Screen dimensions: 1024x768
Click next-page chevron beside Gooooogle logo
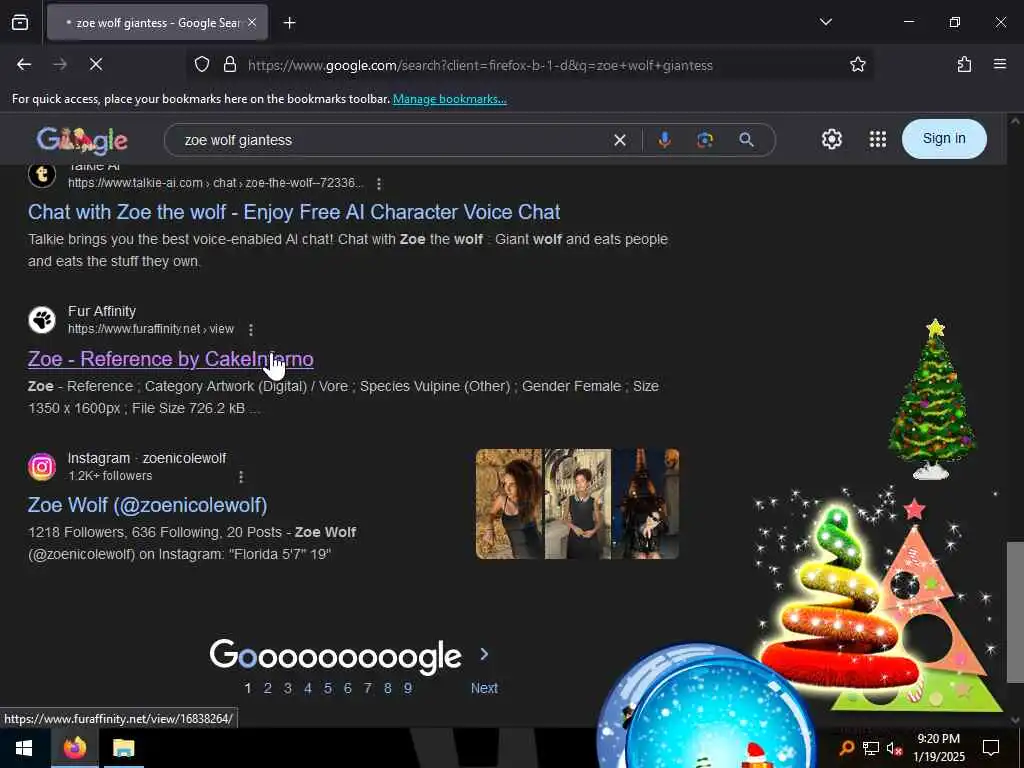pos(484,654)
